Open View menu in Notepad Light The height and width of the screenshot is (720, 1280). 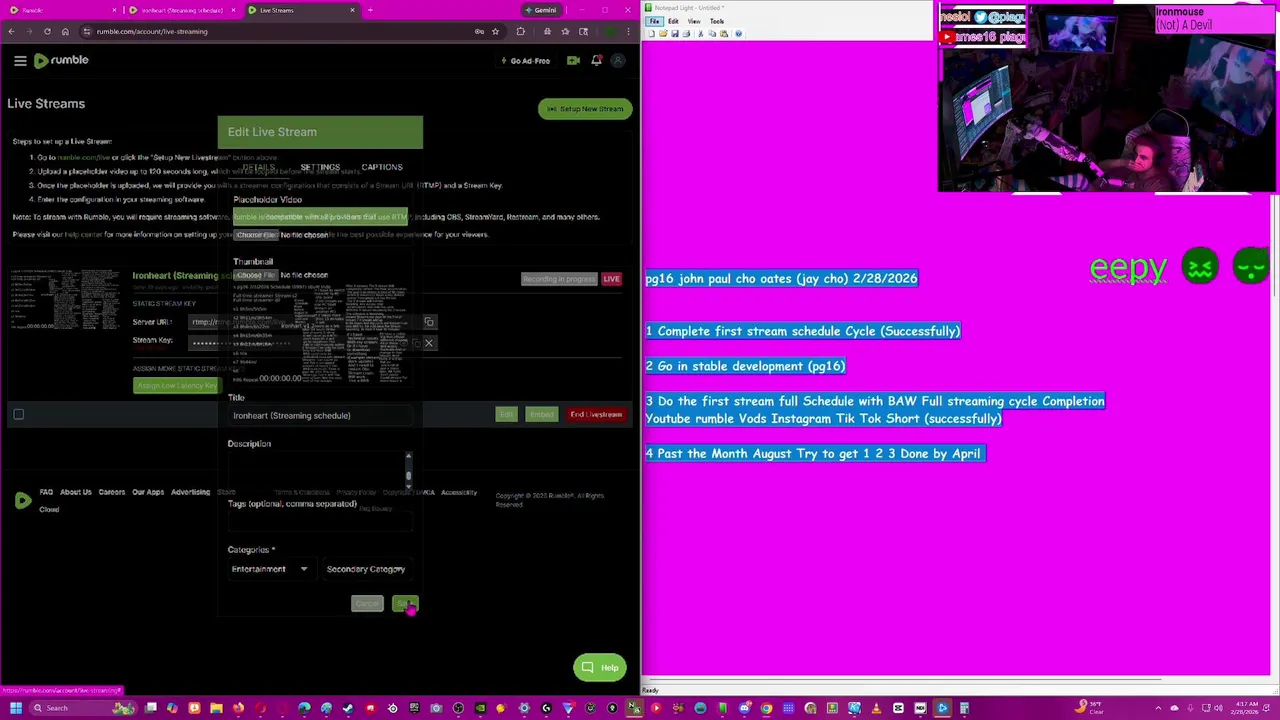[694, 21]
